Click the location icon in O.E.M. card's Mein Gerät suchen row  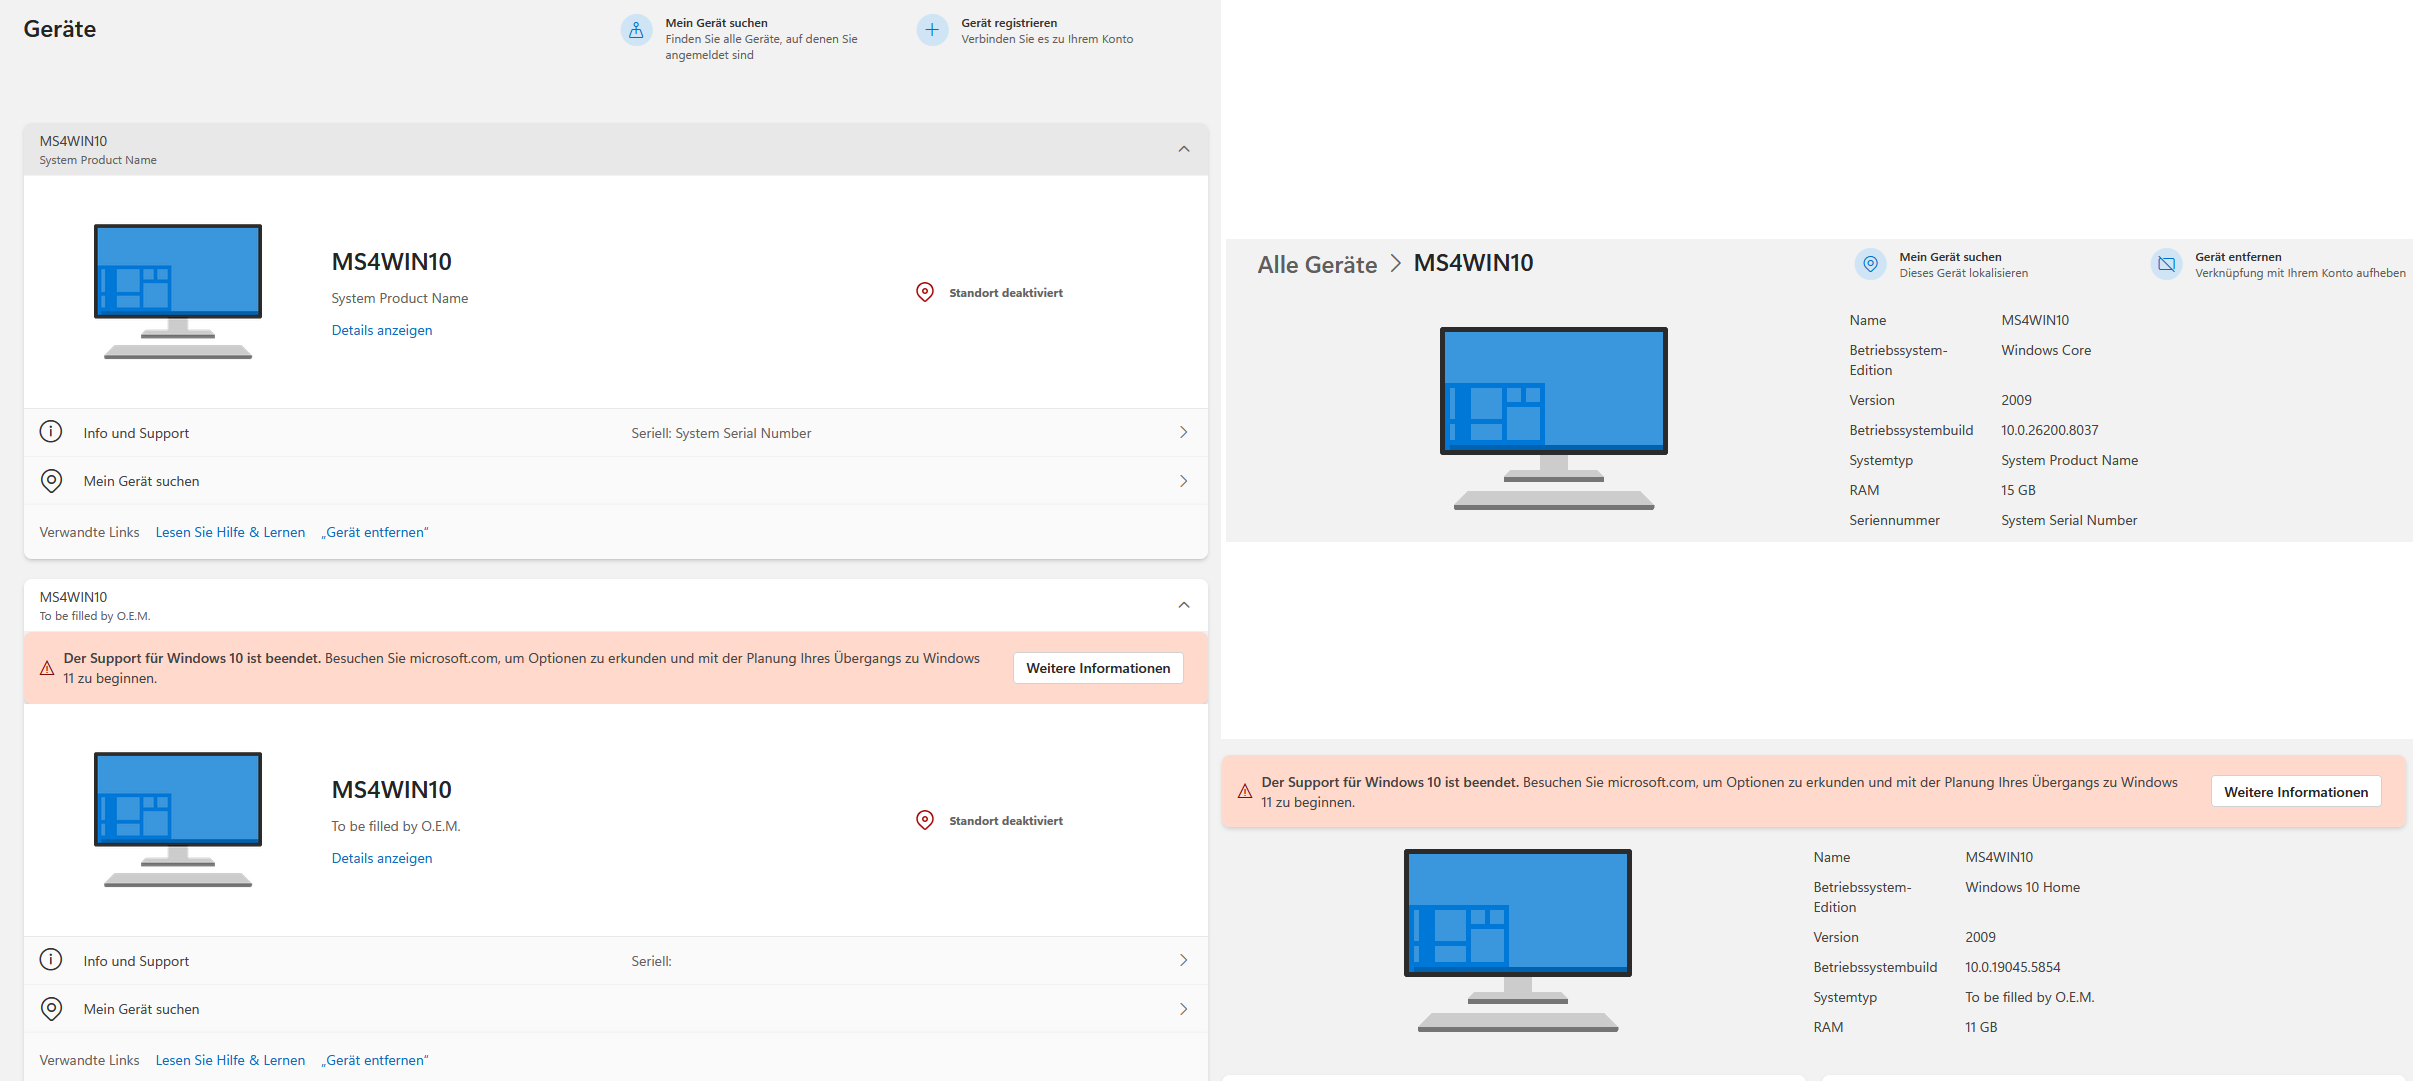pos(51,1009)
